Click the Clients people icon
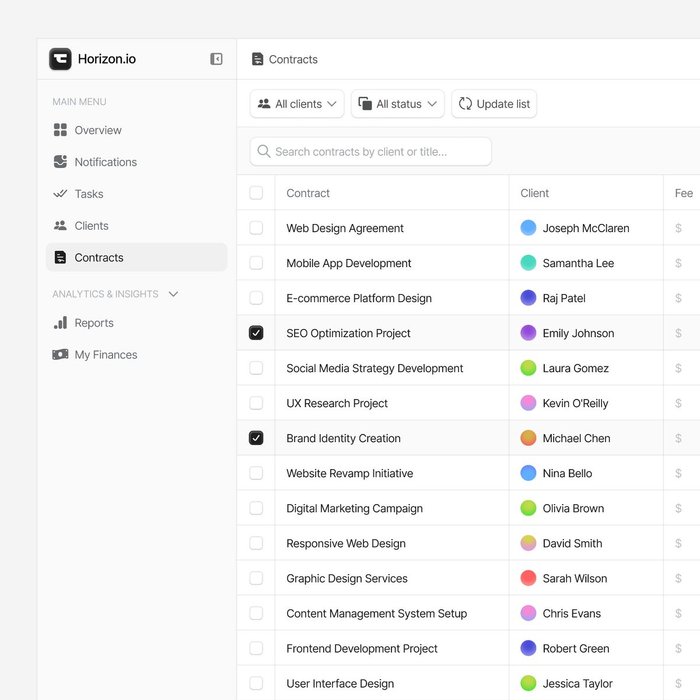The height and width of the screenshot is (700, 700). (x=60, y=226)
